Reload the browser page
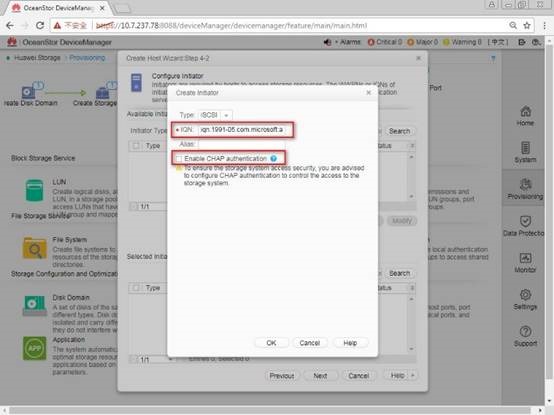This screenshot has height=415, width=554. coord(40,25)
